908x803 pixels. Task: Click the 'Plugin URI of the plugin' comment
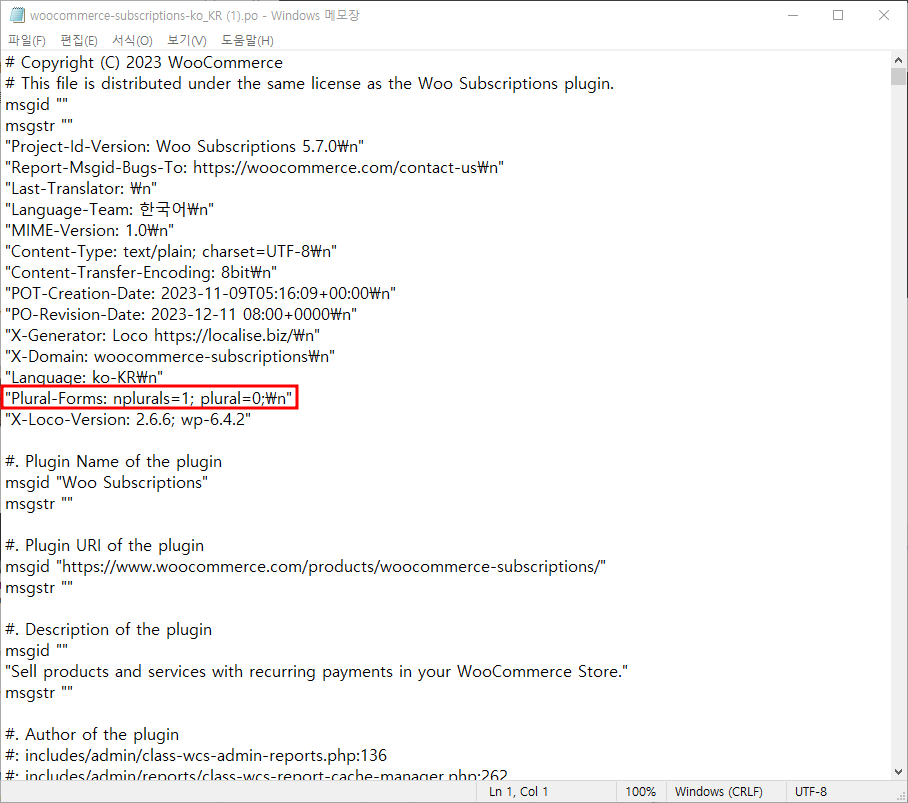105,545
